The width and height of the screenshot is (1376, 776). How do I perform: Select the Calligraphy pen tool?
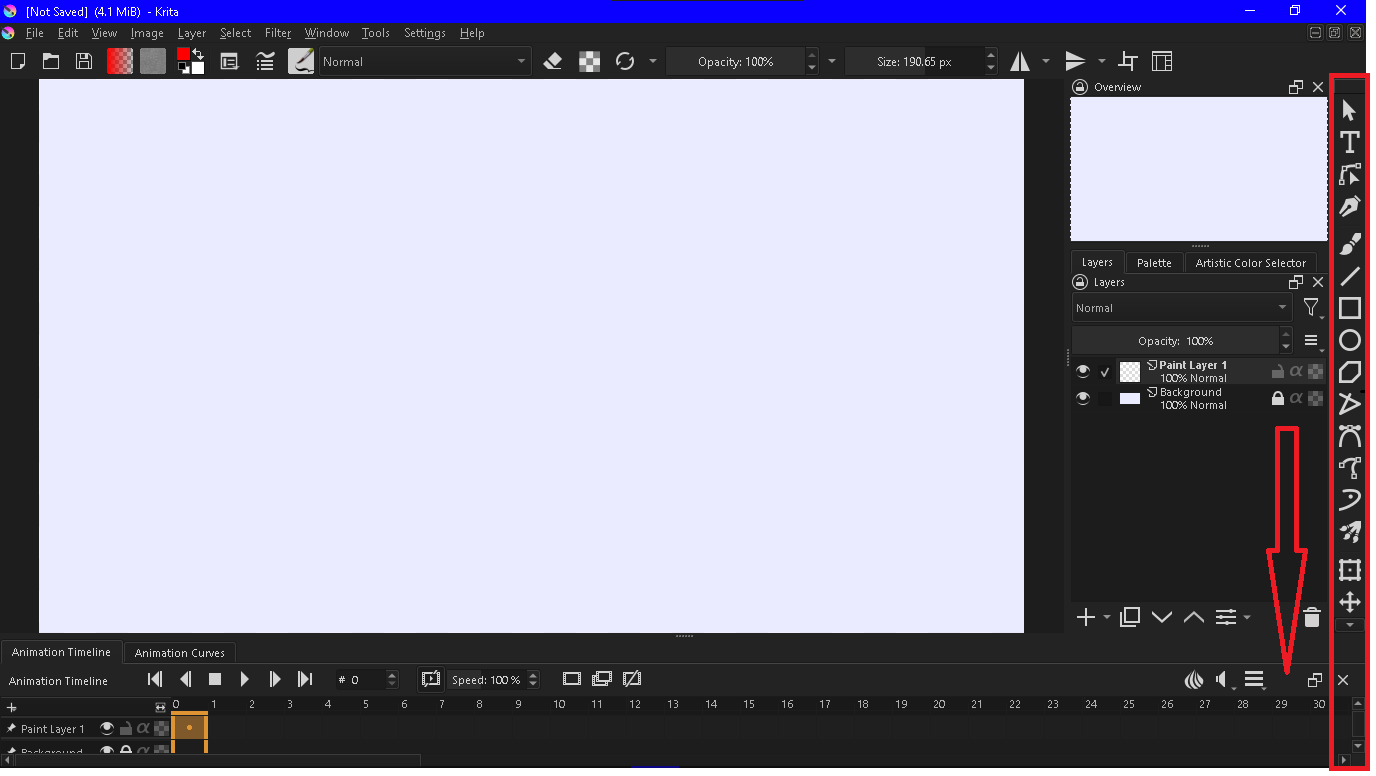click(x=1350, y=207)
